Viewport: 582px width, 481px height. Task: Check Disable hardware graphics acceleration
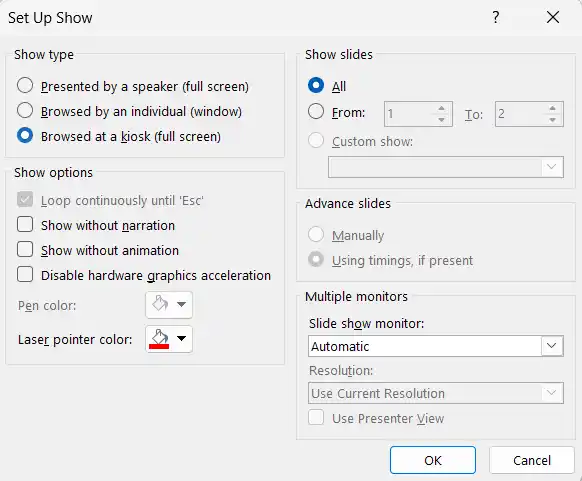pyautogui.click(x=25, y=275)
